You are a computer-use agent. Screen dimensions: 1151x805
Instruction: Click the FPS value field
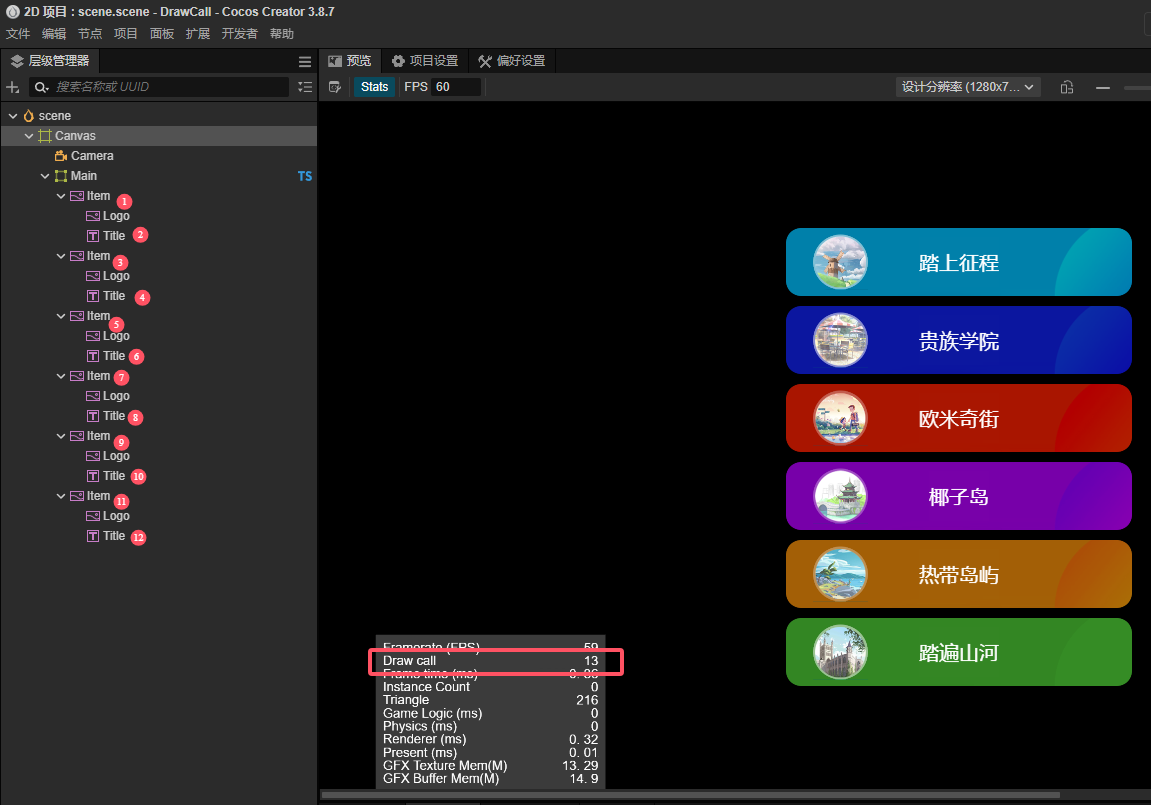click(x=457, y=87)
